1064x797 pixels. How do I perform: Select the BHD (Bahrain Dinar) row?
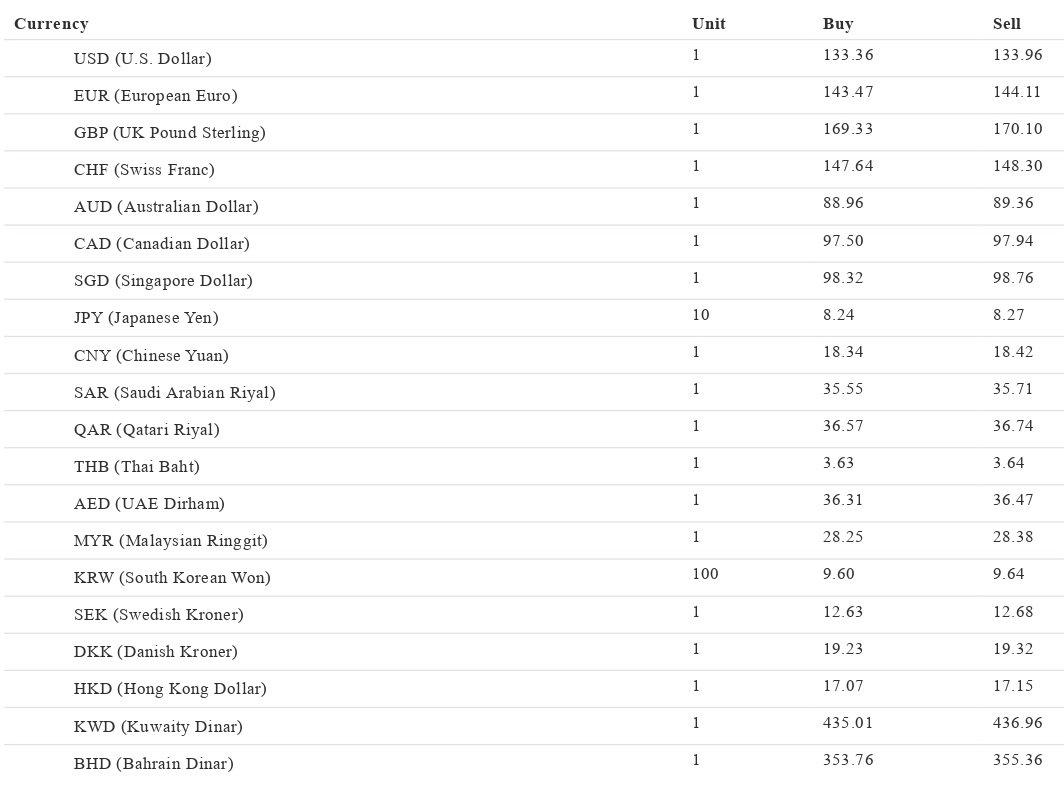click(x=153, y=764)
